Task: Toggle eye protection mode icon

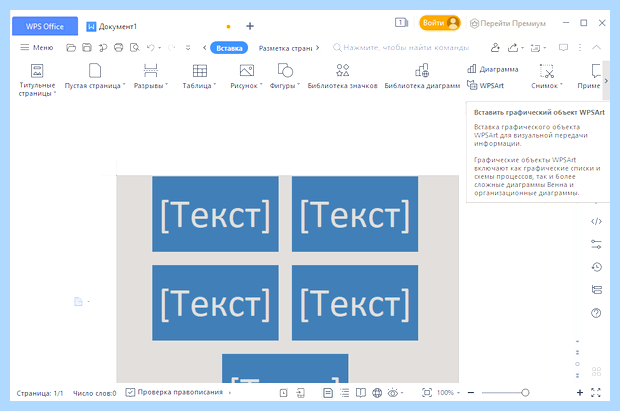Action: 393,393
